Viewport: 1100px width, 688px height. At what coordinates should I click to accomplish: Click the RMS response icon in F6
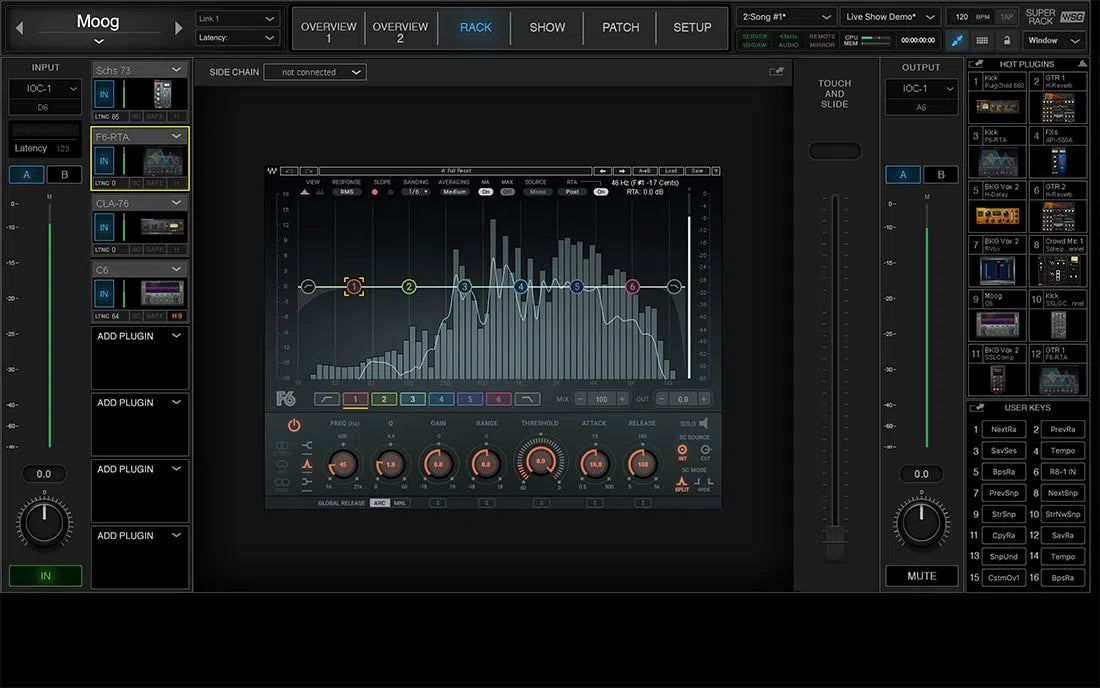(x=347, y=190)
